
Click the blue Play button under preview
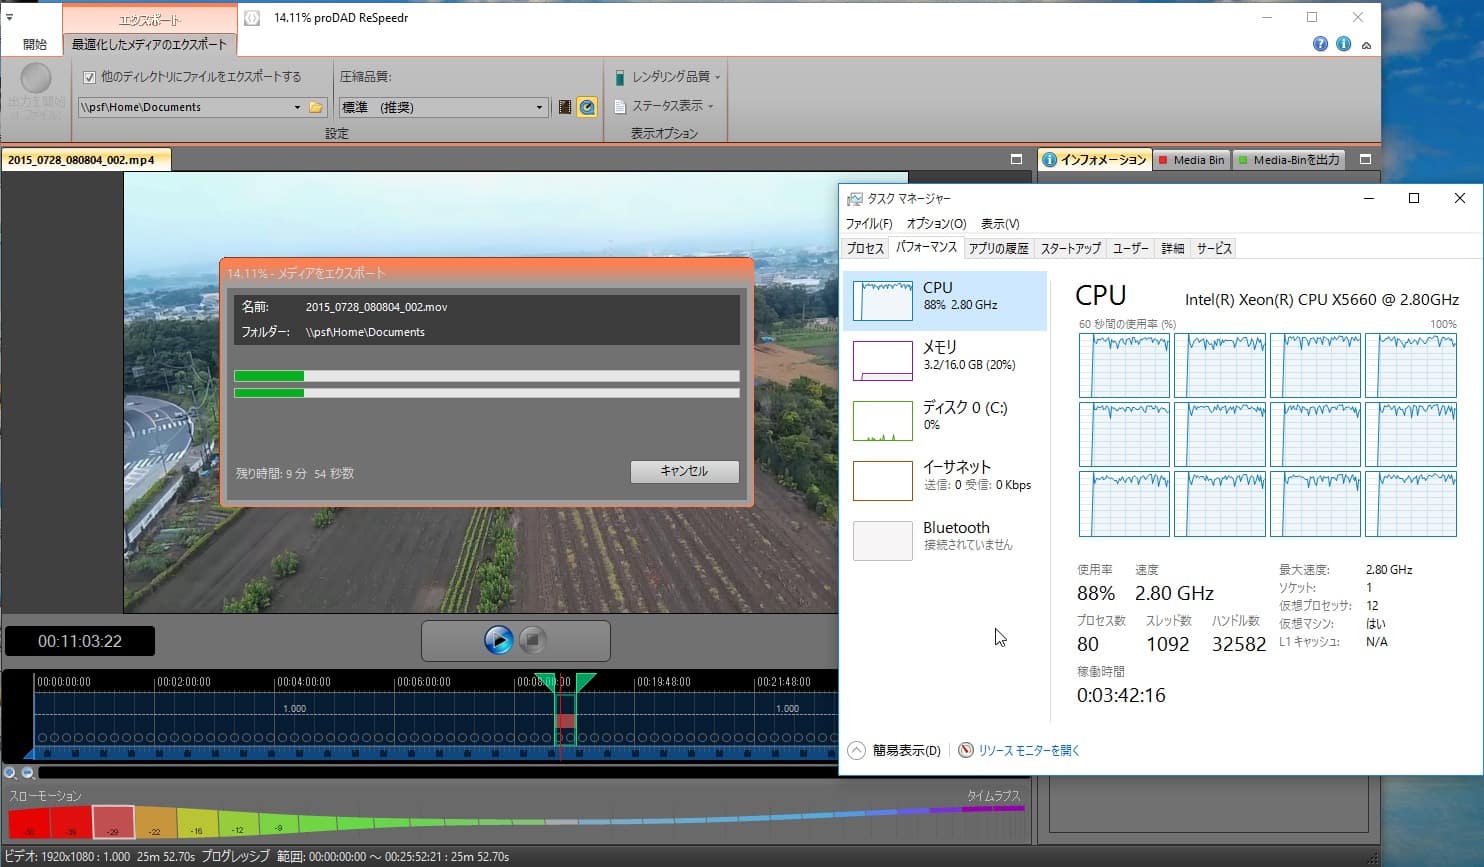pos(498,640)
